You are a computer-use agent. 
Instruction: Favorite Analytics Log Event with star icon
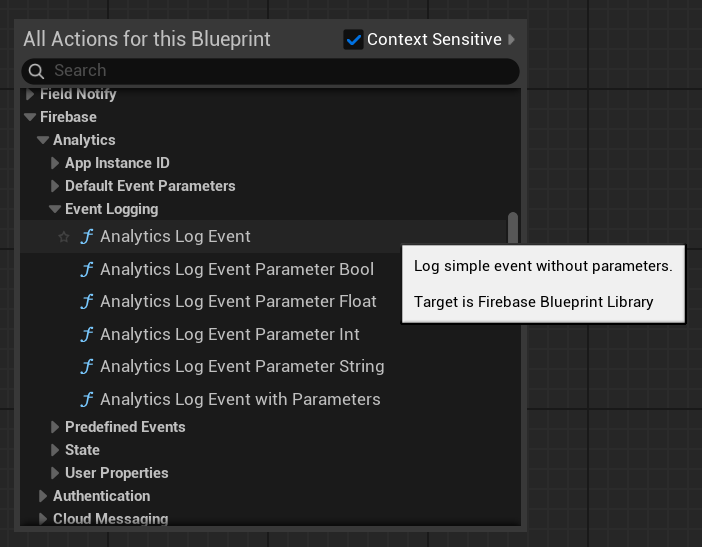[64, 237]
